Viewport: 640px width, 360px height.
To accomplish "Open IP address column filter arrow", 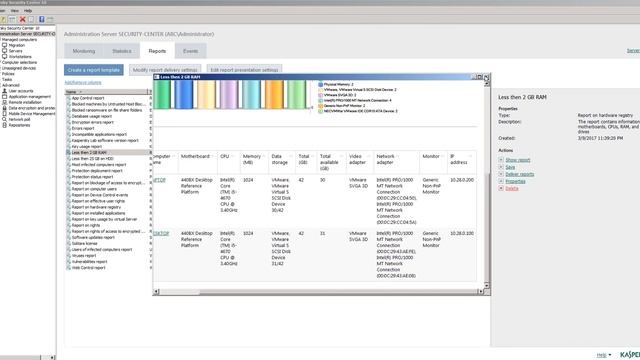I will point(470,156).
